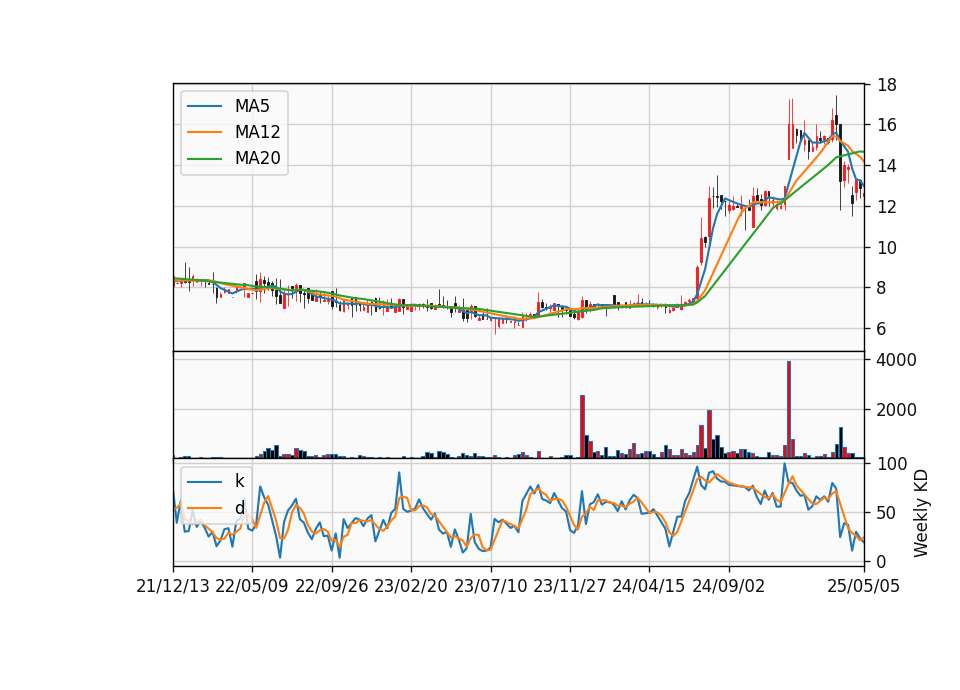Image resolution: width=960 pixels, height=690 pixels.
Task: Click the k legend label in KD panel
Action: pyautogui.click(x=239, y=481)
